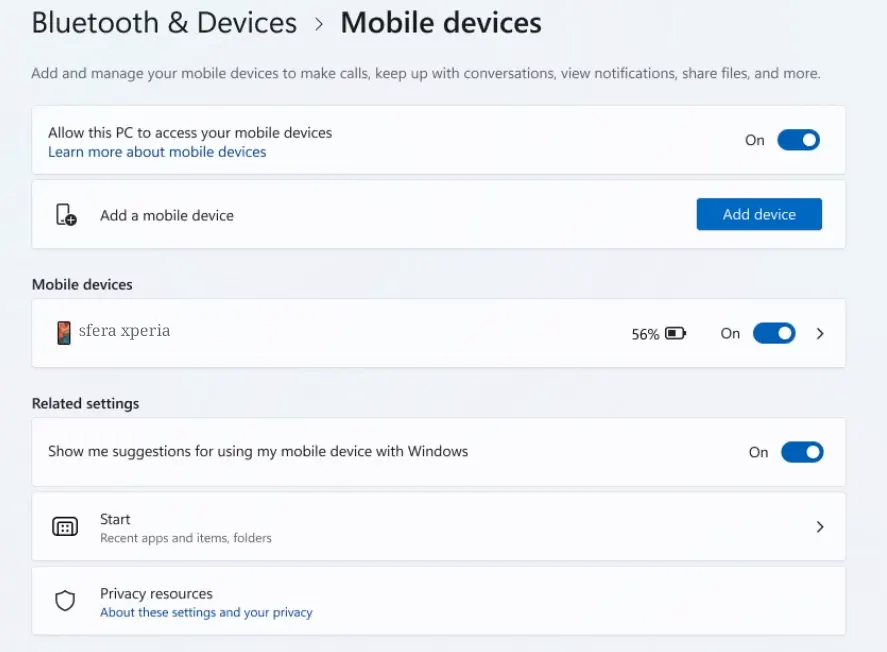Image resolution: width=887 pixels, height=652 pixels.
Task: Click the breadcrumb separator arrow in the title
Action: pos(319,24)
